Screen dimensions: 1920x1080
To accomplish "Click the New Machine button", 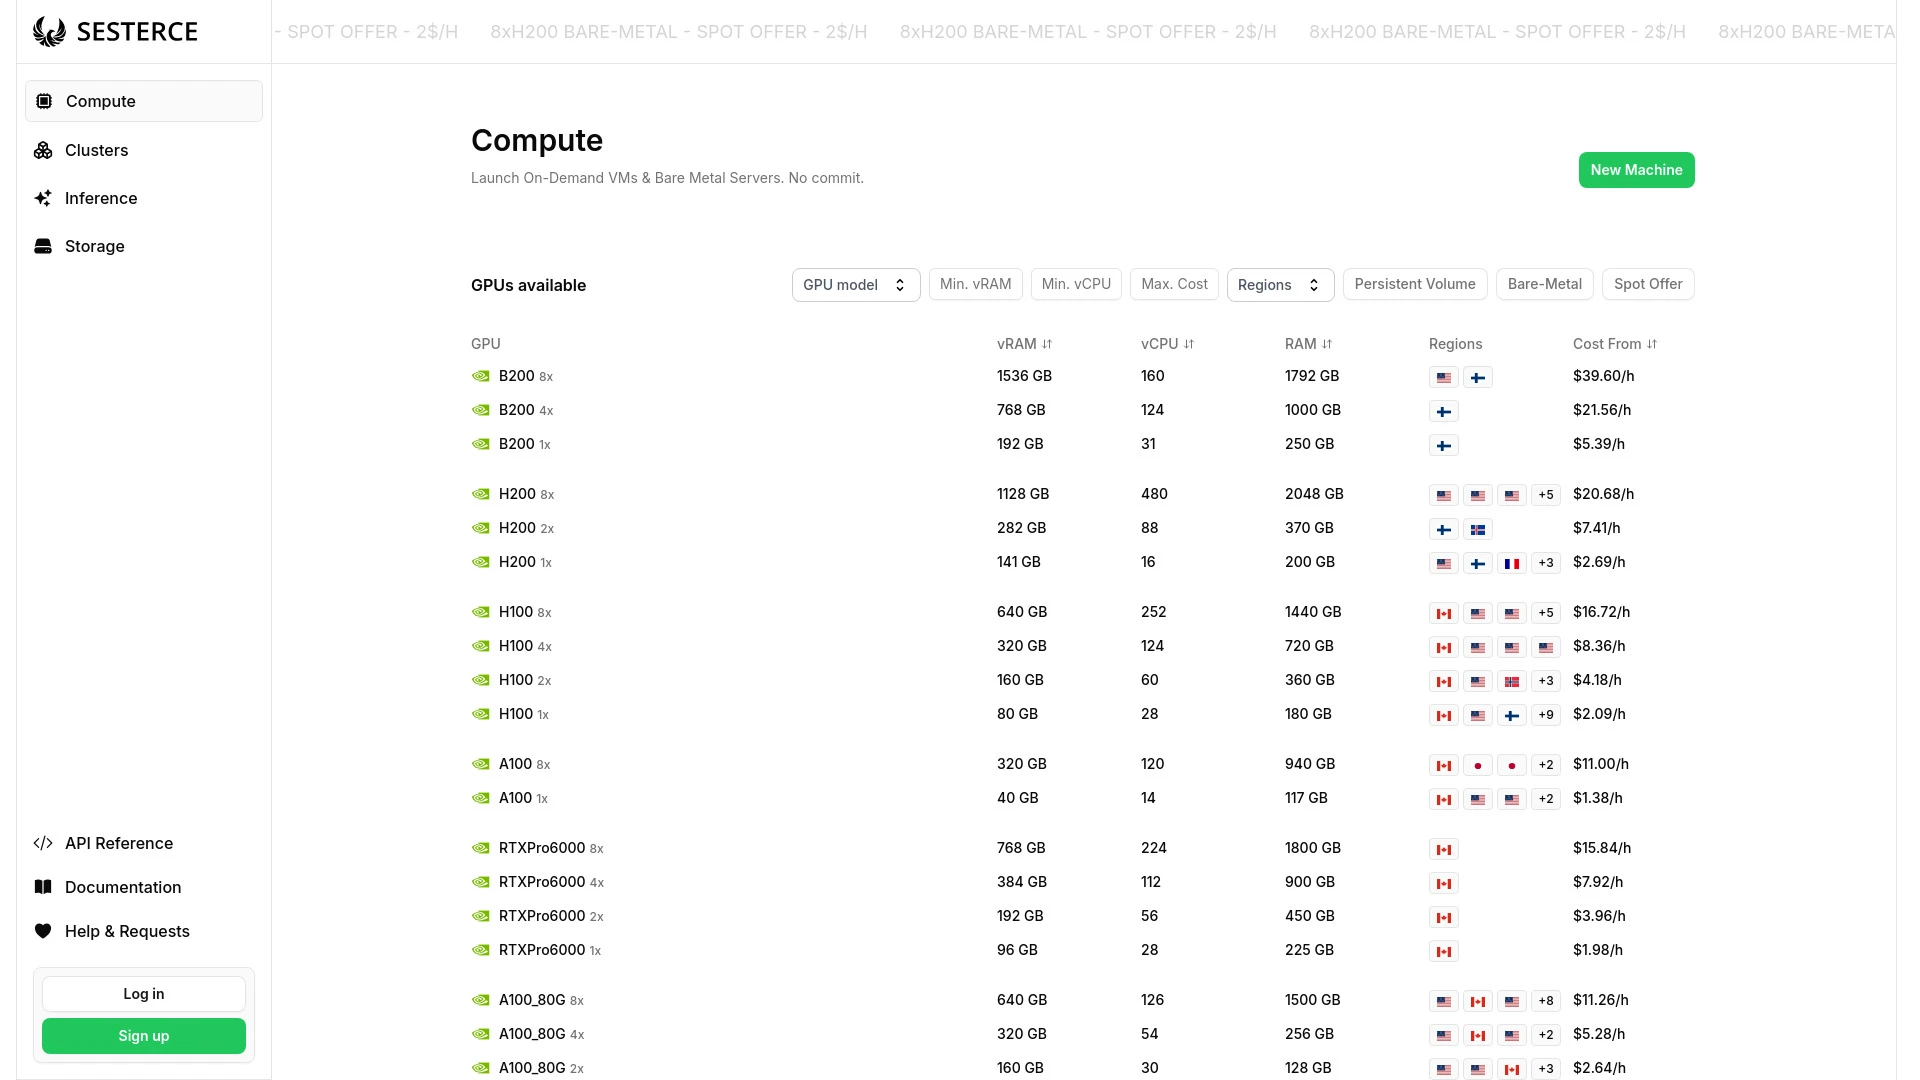I will tap(1636, 170).
